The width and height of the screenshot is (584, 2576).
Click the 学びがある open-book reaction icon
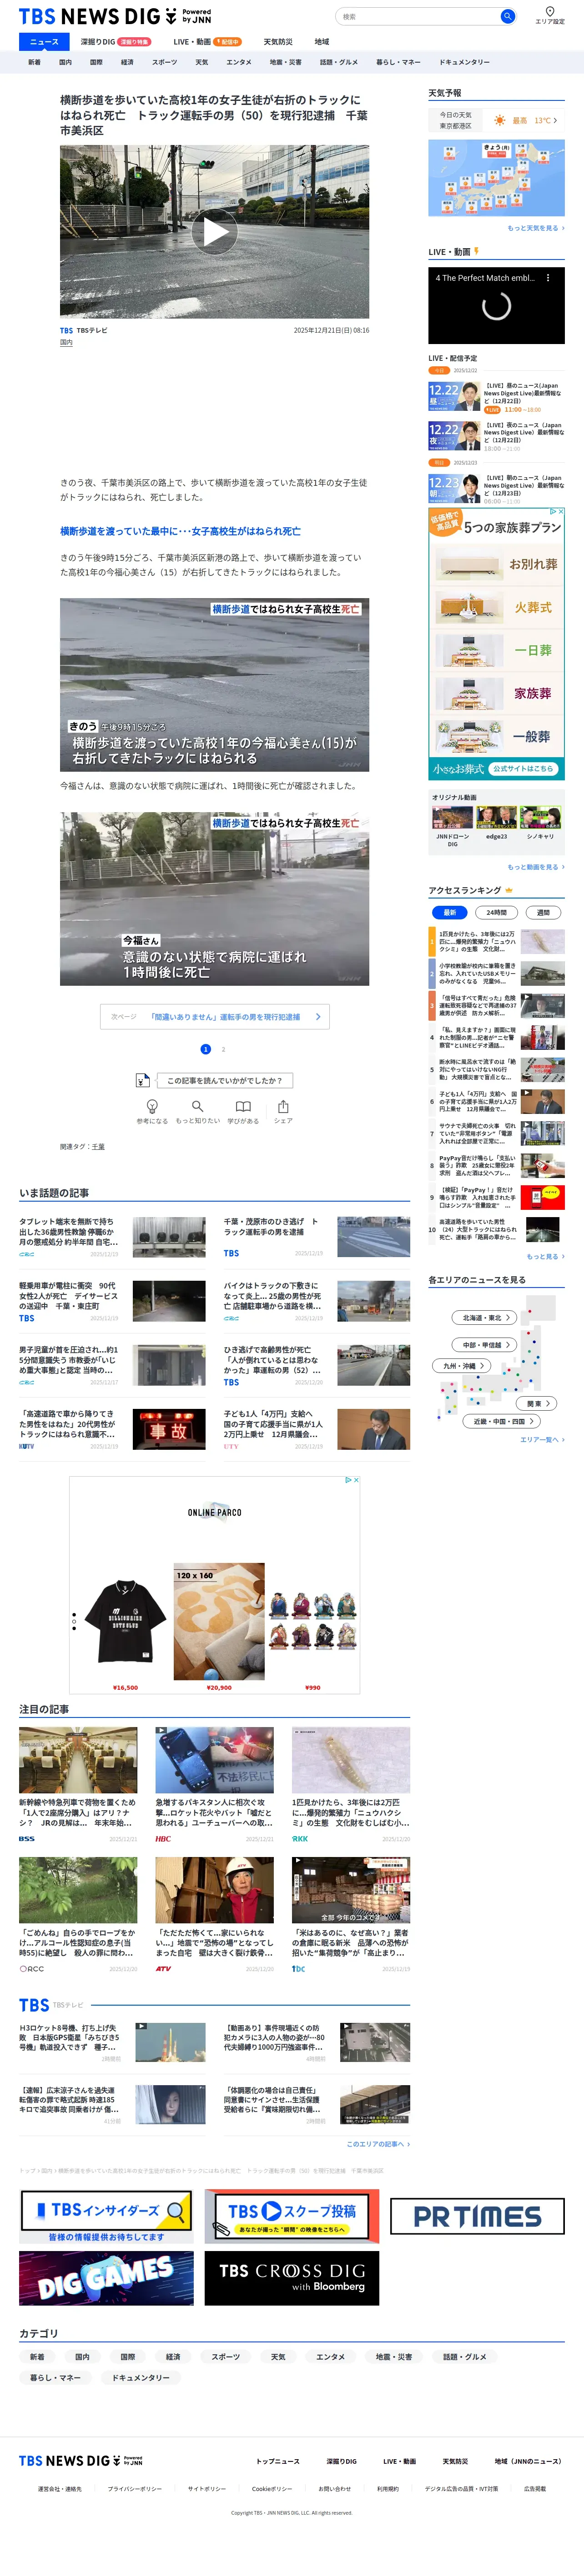tap(243, 1106)
